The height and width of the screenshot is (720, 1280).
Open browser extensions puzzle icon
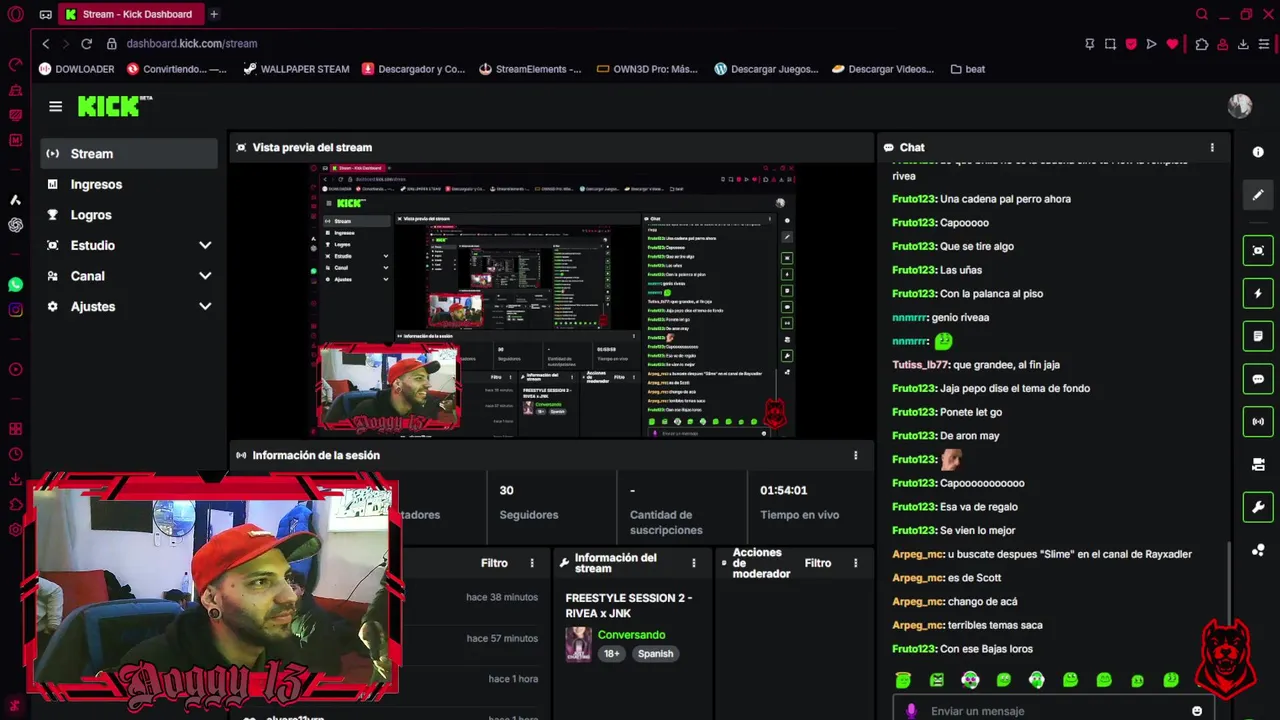coord(1202,44)
